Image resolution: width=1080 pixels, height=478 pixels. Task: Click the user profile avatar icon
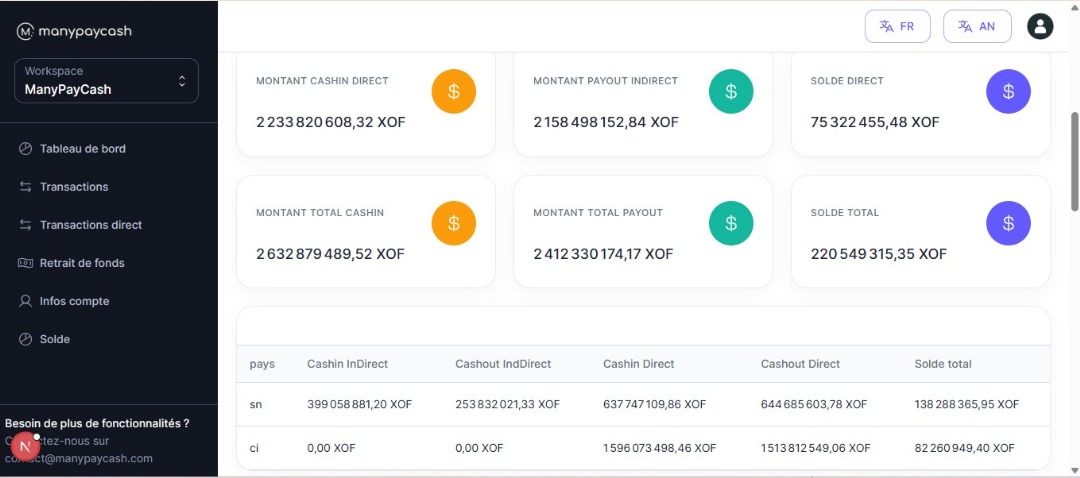[1040, 27]
